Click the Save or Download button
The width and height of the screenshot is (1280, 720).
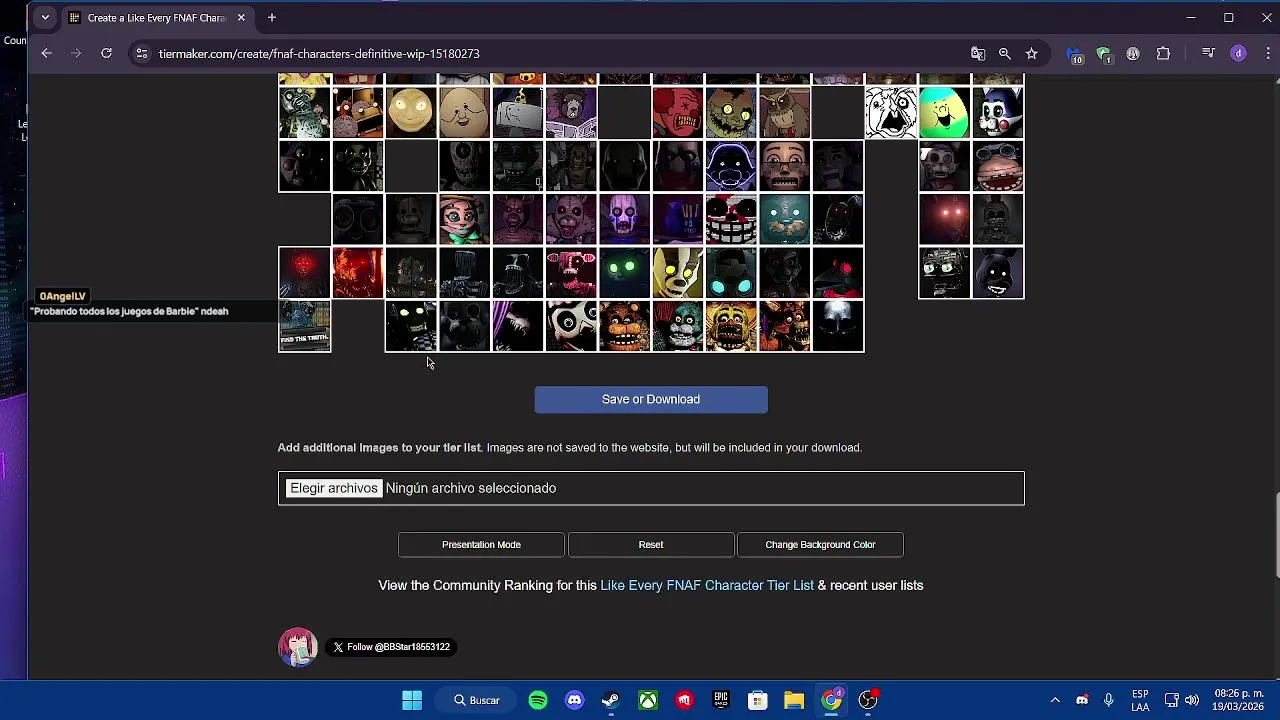pos(651,399)
